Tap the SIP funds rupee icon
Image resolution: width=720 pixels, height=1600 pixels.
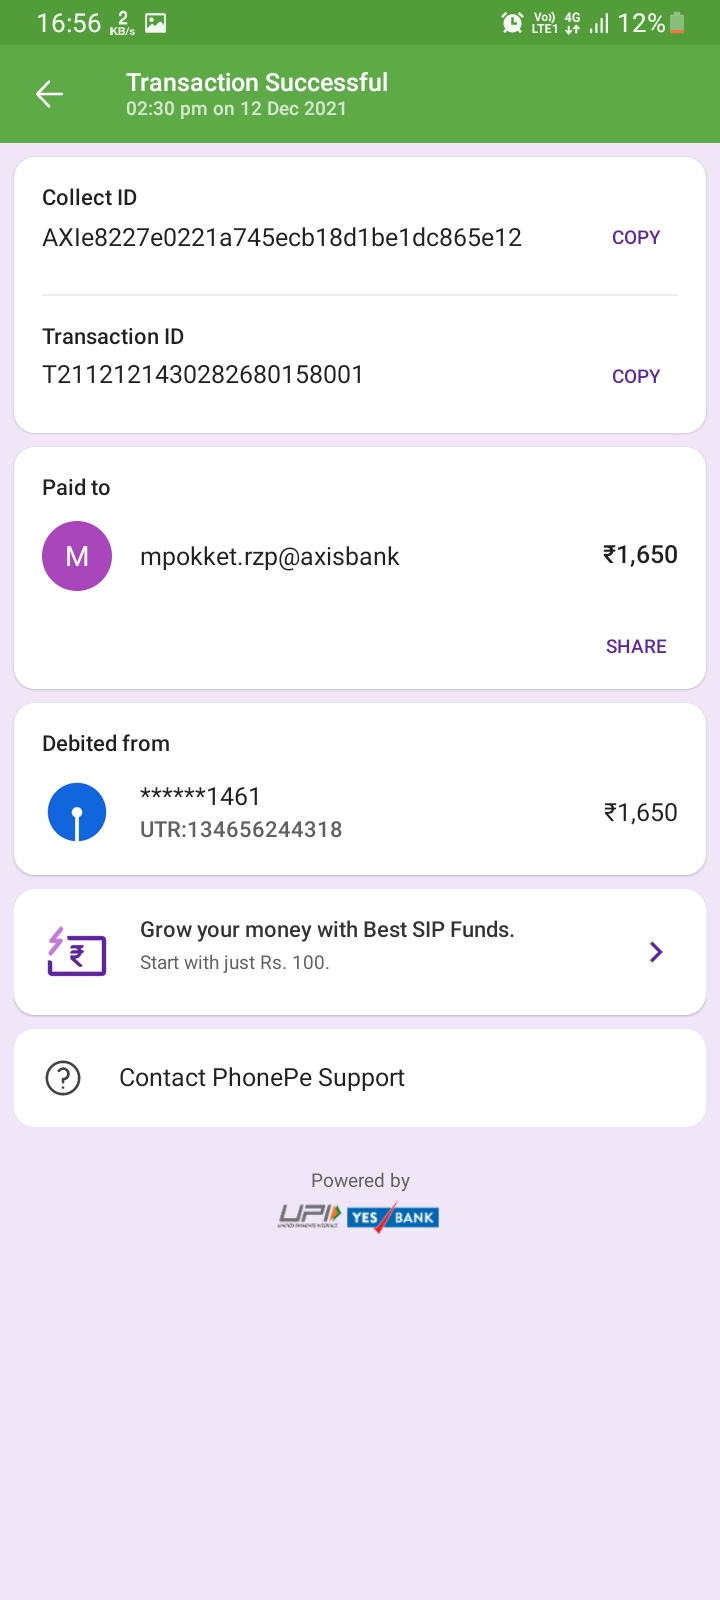(x=77, y=951)
